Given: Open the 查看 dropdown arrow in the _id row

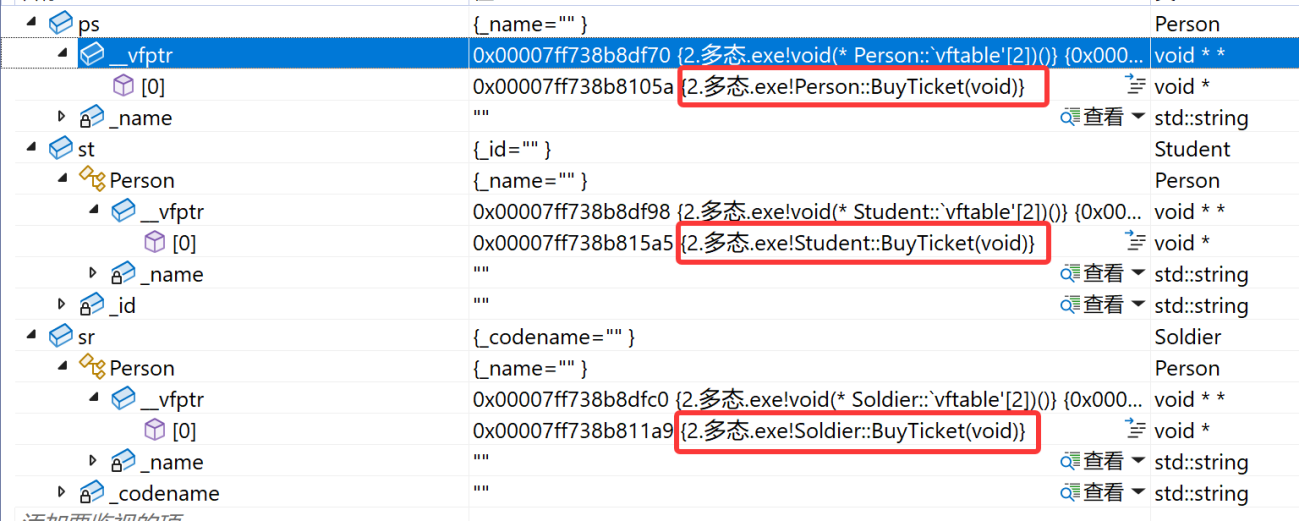Looking at the screenshot, I should click(x=1138, y=304).
